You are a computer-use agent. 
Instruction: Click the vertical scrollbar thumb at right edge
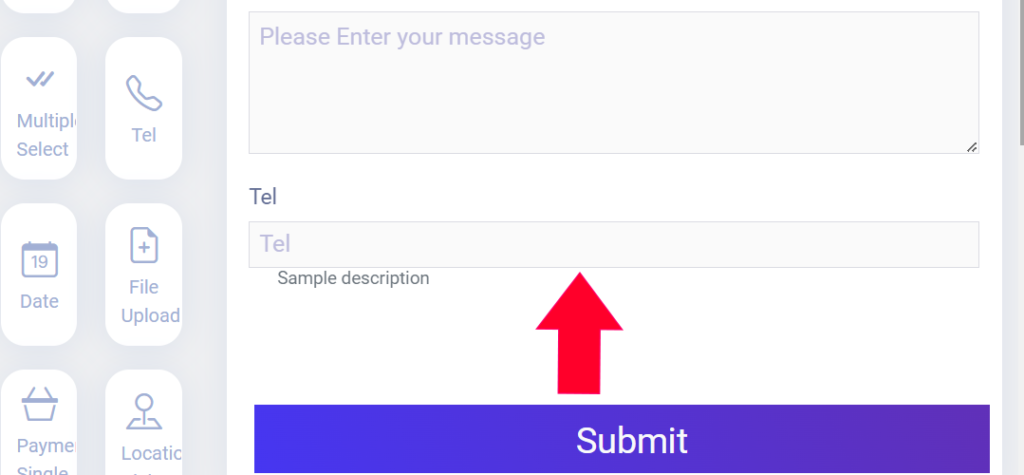click(1021, 73)
